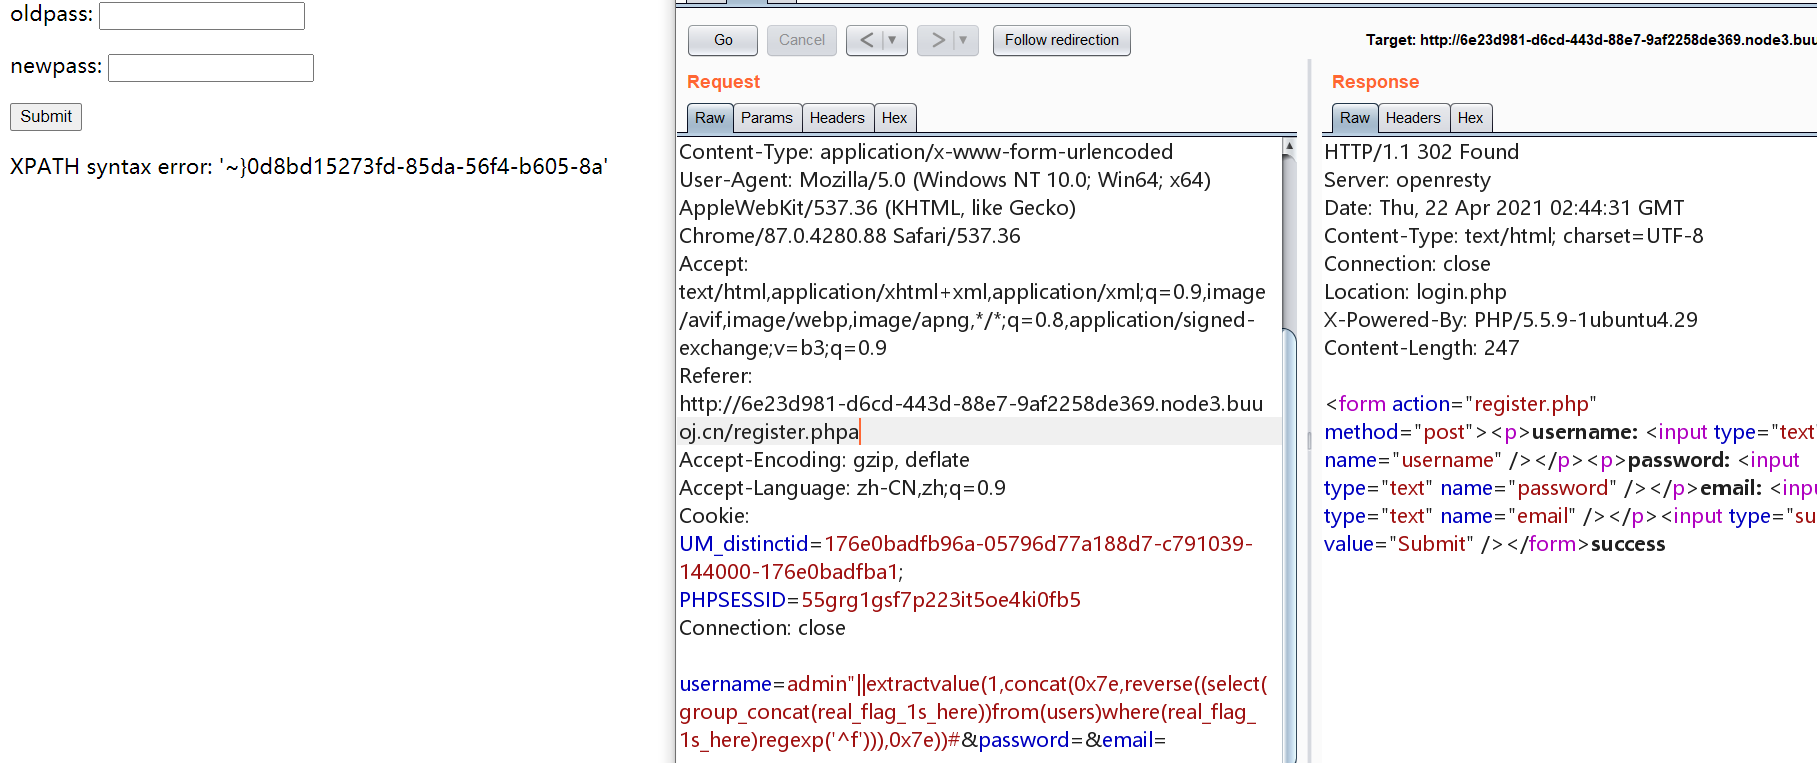
Task: Select the Response Raw tab
Action: (x=1355, y=118)
